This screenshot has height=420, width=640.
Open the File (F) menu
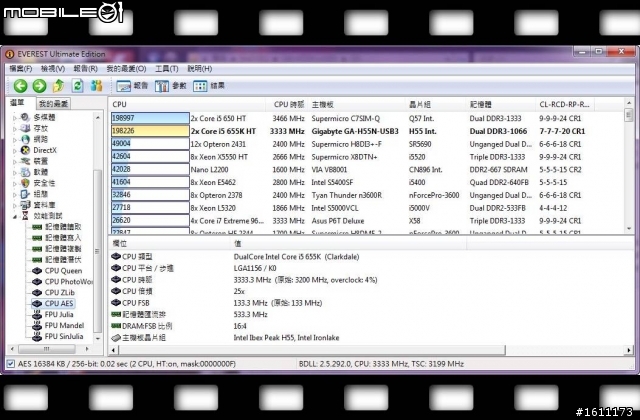tap(20, 69)
